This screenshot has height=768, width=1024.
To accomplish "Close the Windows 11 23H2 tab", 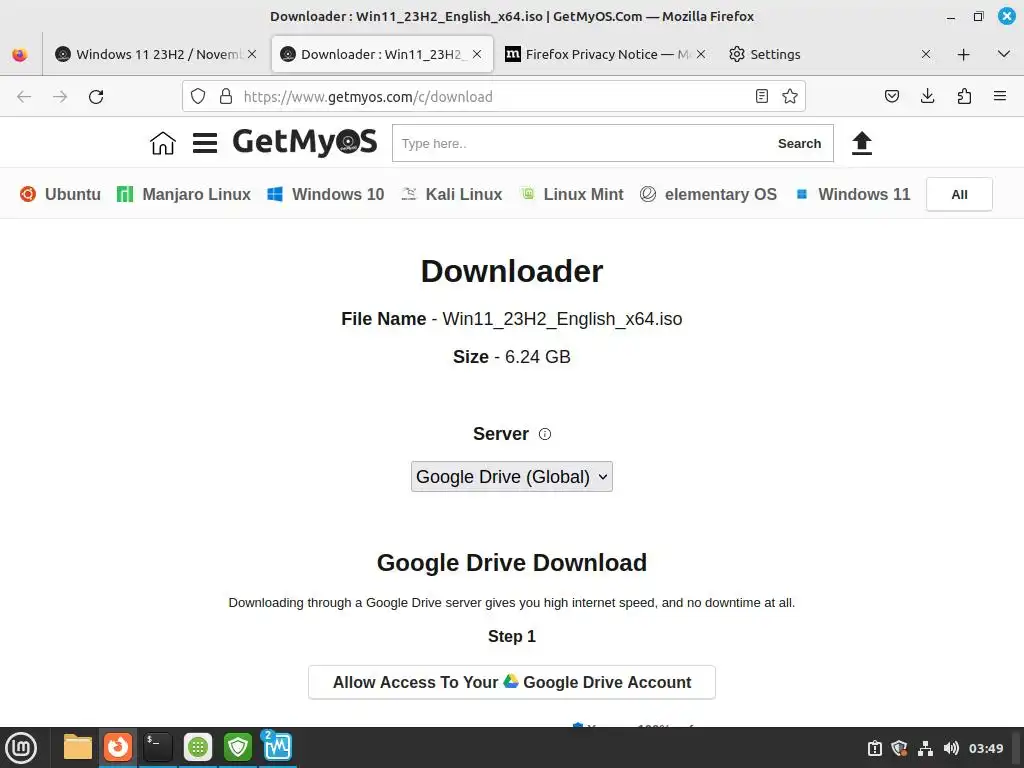I will pyautogui.click(x=252, y=54).
